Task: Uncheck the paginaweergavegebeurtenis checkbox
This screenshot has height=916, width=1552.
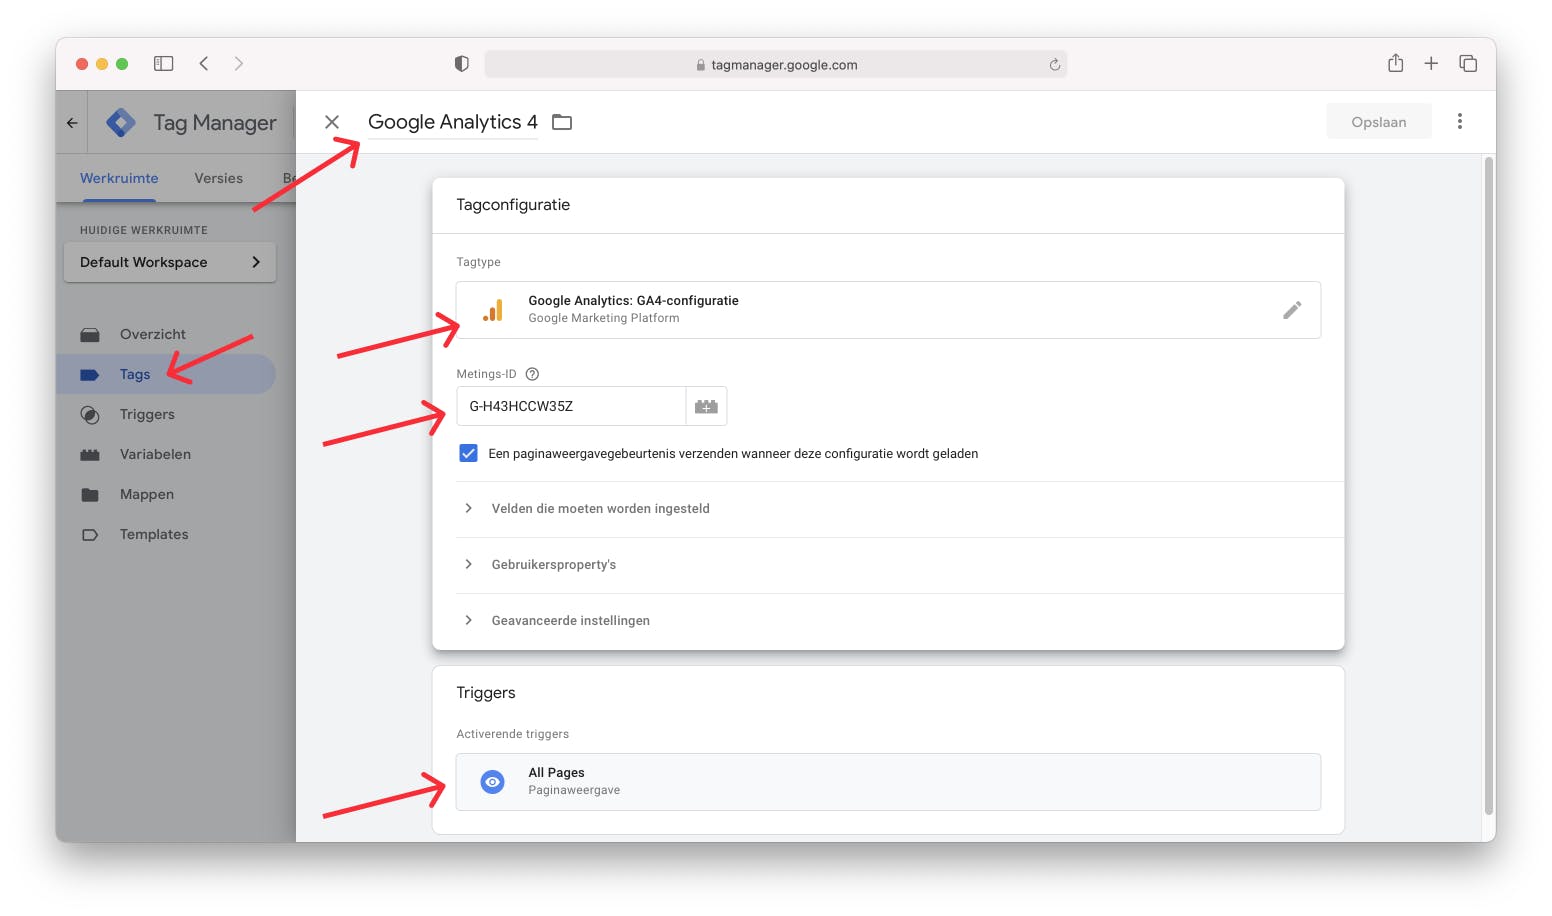Action: pyautogui.click(x=468, y=453)
